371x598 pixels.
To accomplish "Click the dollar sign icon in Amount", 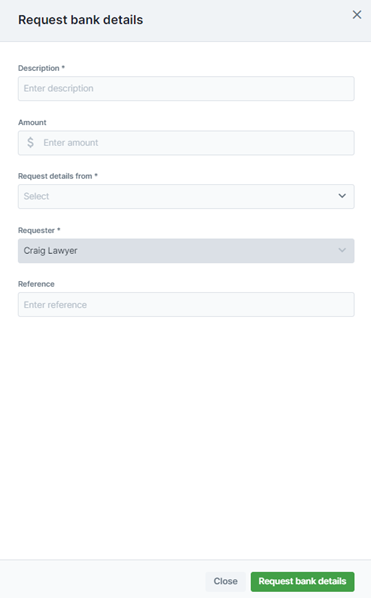I will (x=31, y=143).
